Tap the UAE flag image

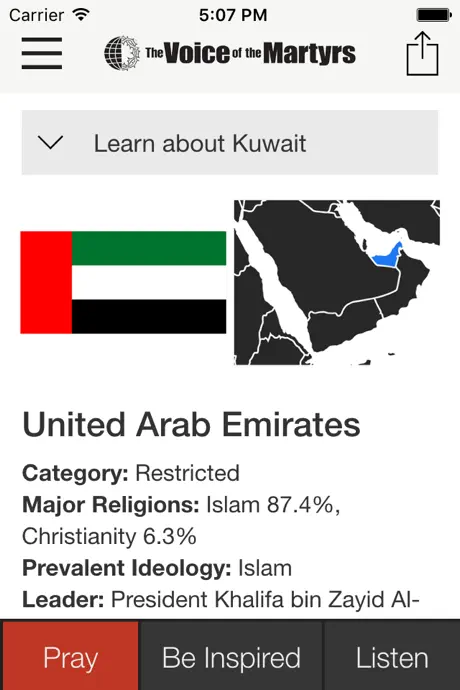tap(123, 282)
